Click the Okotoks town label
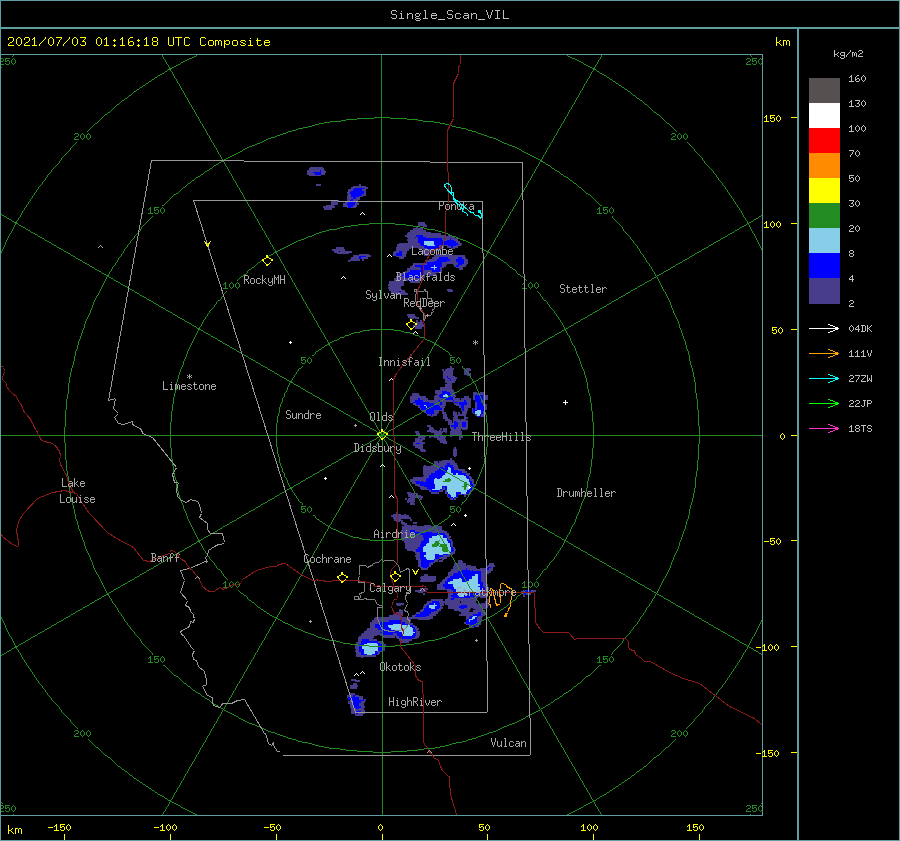 point(400,667)
